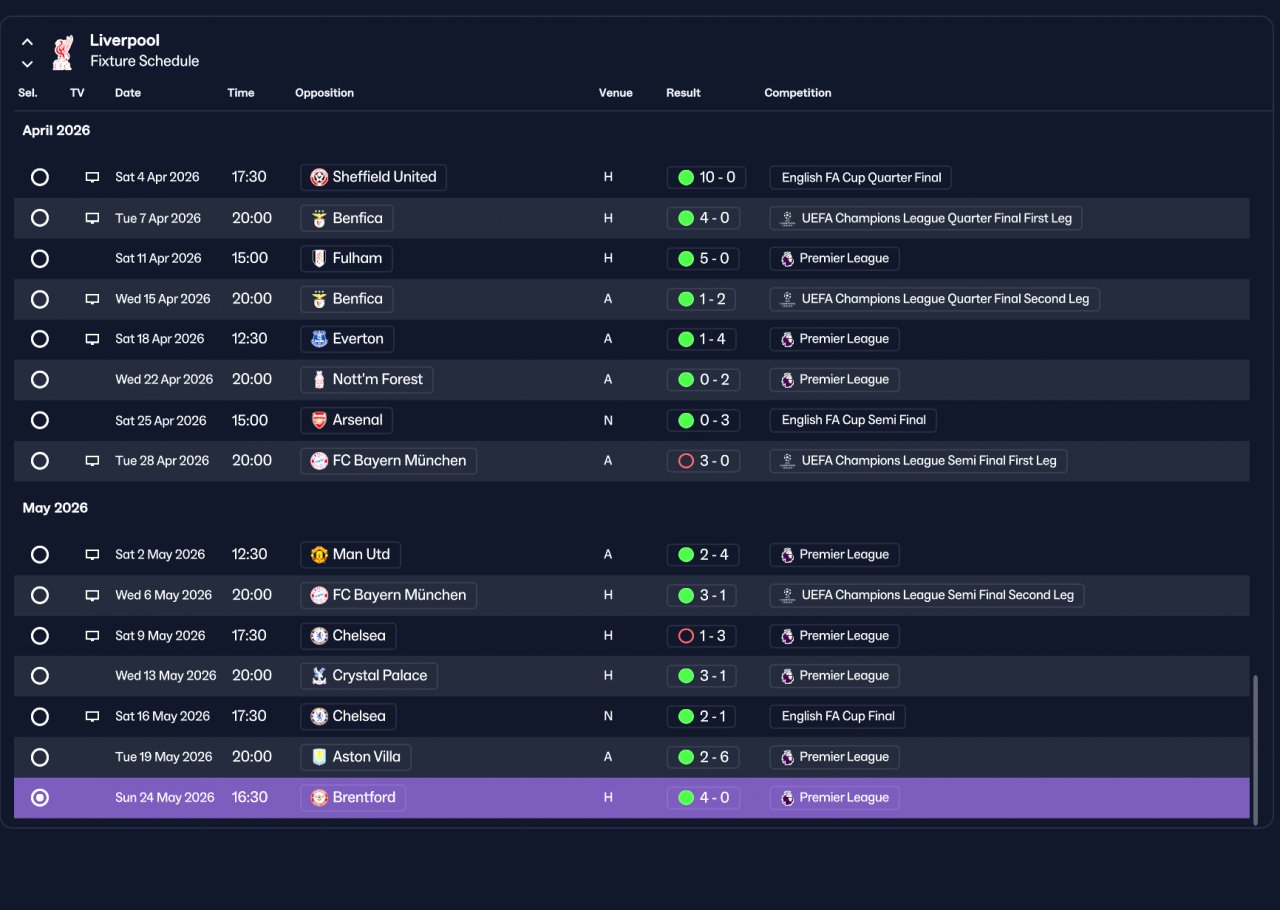Screen dimensions: 1280x910
Task: Click the Man Utd club badge
Action: pos(319,554)
